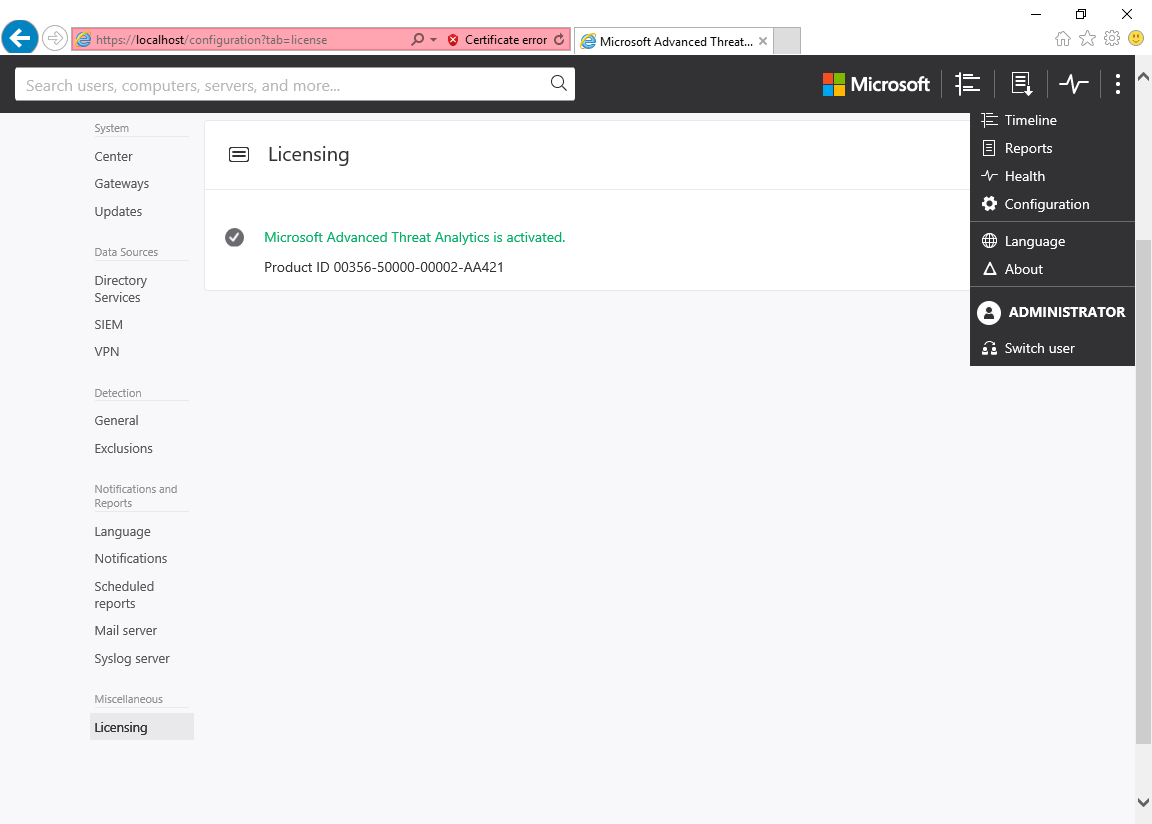Open General detection settings
The image size is (1152, 824).
[x=116, y=421]
